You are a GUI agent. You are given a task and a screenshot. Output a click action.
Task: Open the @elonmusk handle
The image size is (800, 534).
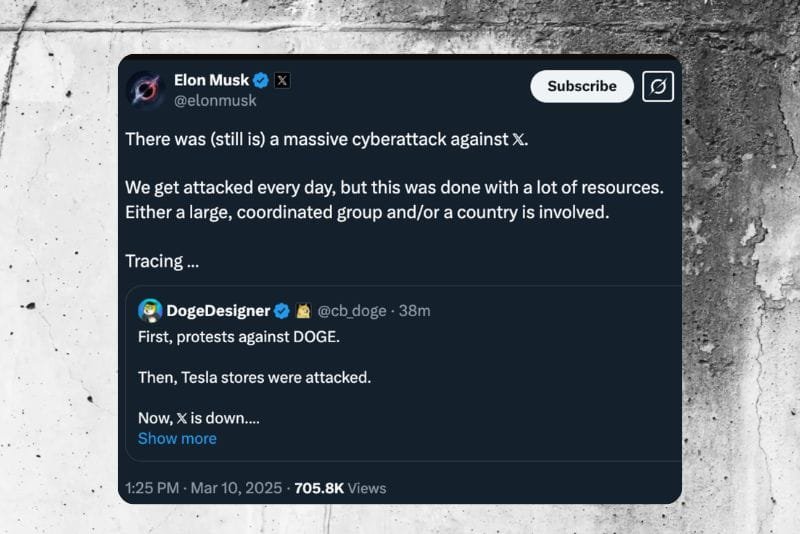click(x=215, y=100)
